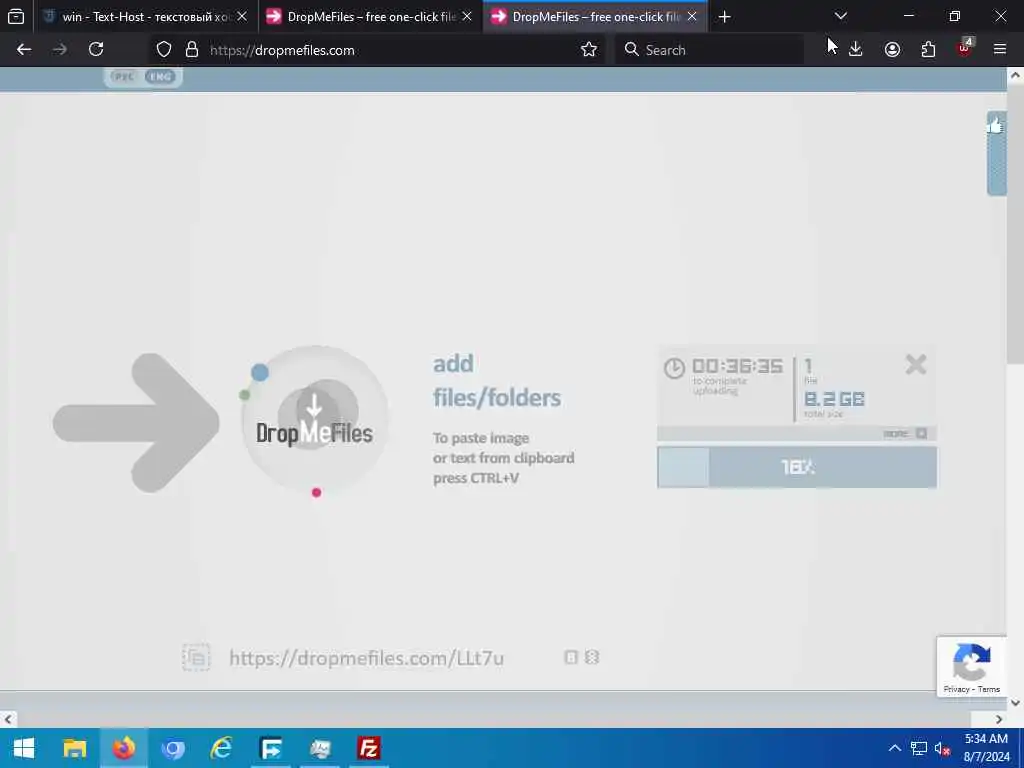The height and width of the screenshot is (768, 1024).
Task: Open Firefox View icon
Action: (16, 17)
